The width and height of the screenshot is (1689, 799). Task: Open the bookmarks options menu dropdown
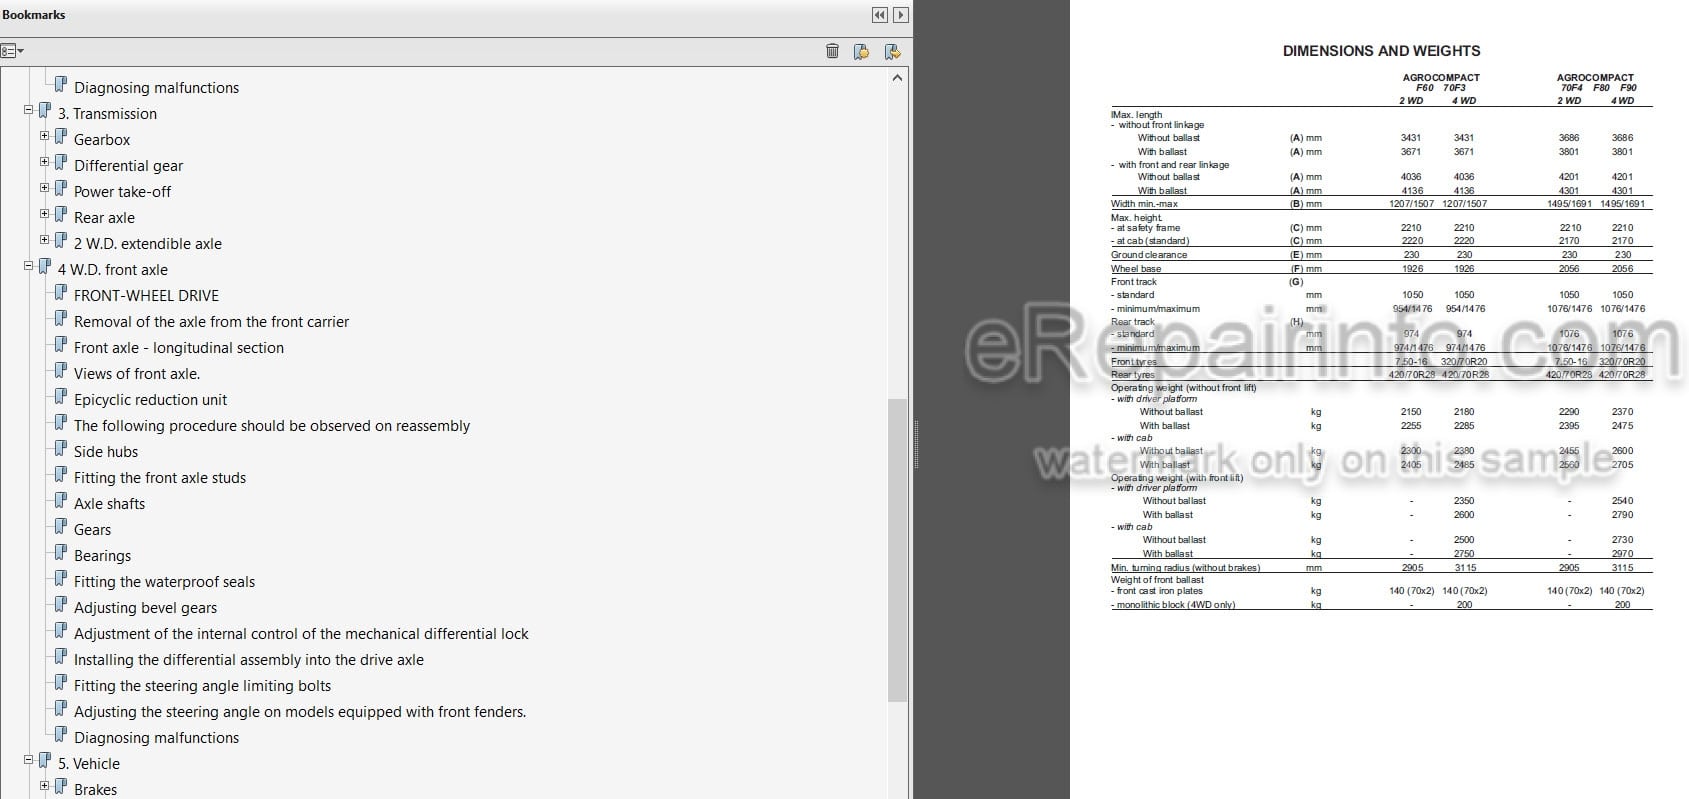[x=12, y=51]
